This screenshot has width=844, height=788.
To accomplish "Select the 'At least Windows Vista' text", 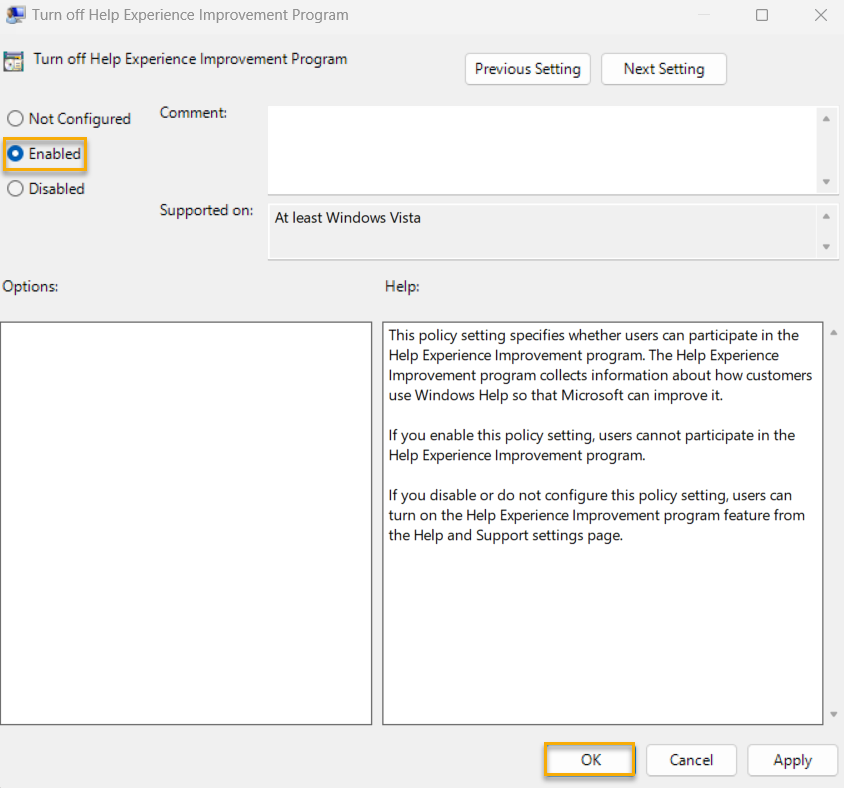I will 347,217.
